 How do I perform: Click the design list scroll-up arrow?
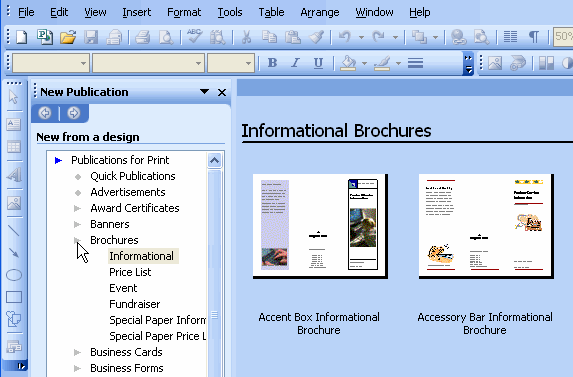pyautogui.click(x=215, y=160)
